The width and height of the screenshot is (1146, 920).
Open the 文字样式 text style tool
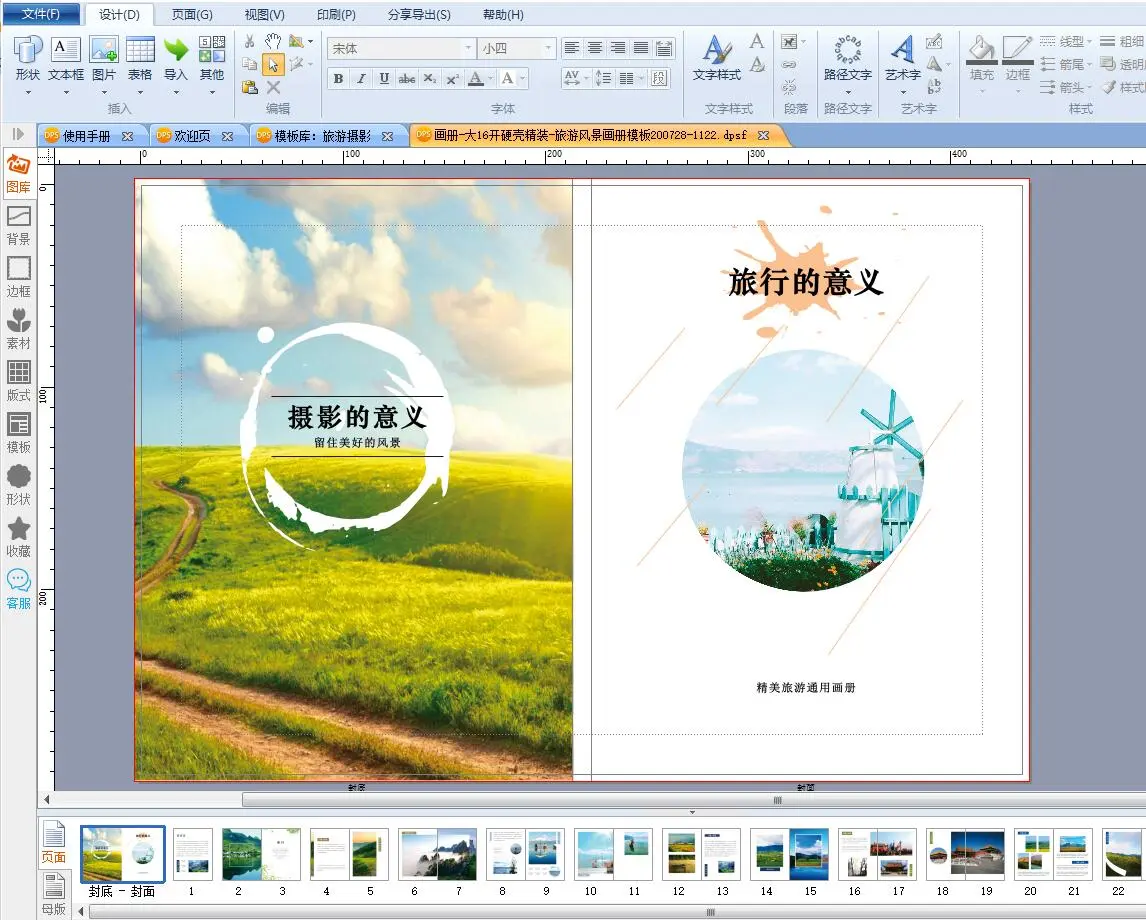tap(716, 58)
